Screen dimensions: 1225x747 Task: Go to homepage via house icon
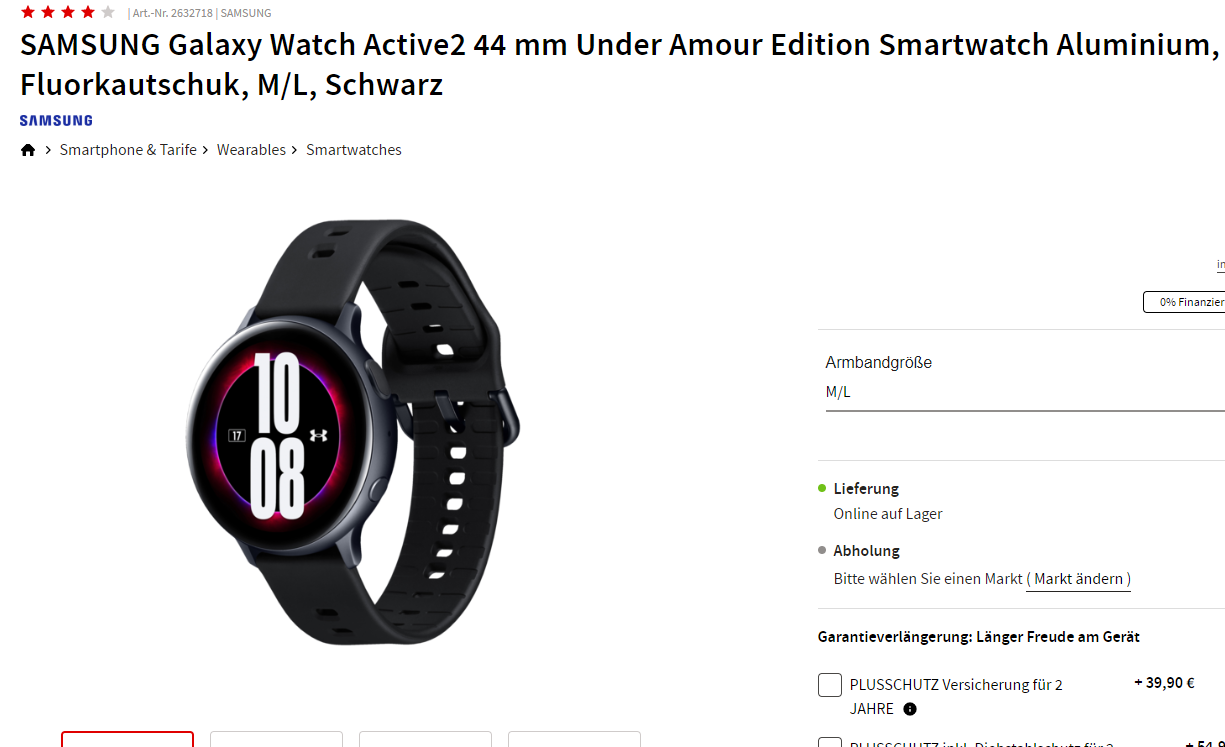28,150
